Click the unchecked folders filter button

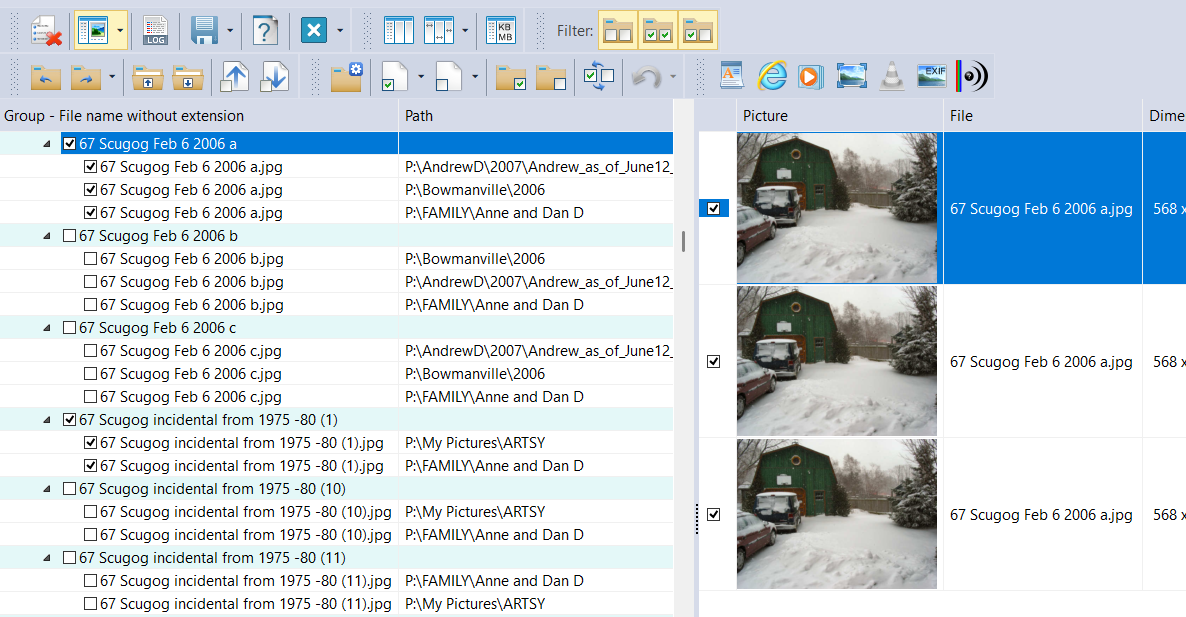click(x=617, y=30)
